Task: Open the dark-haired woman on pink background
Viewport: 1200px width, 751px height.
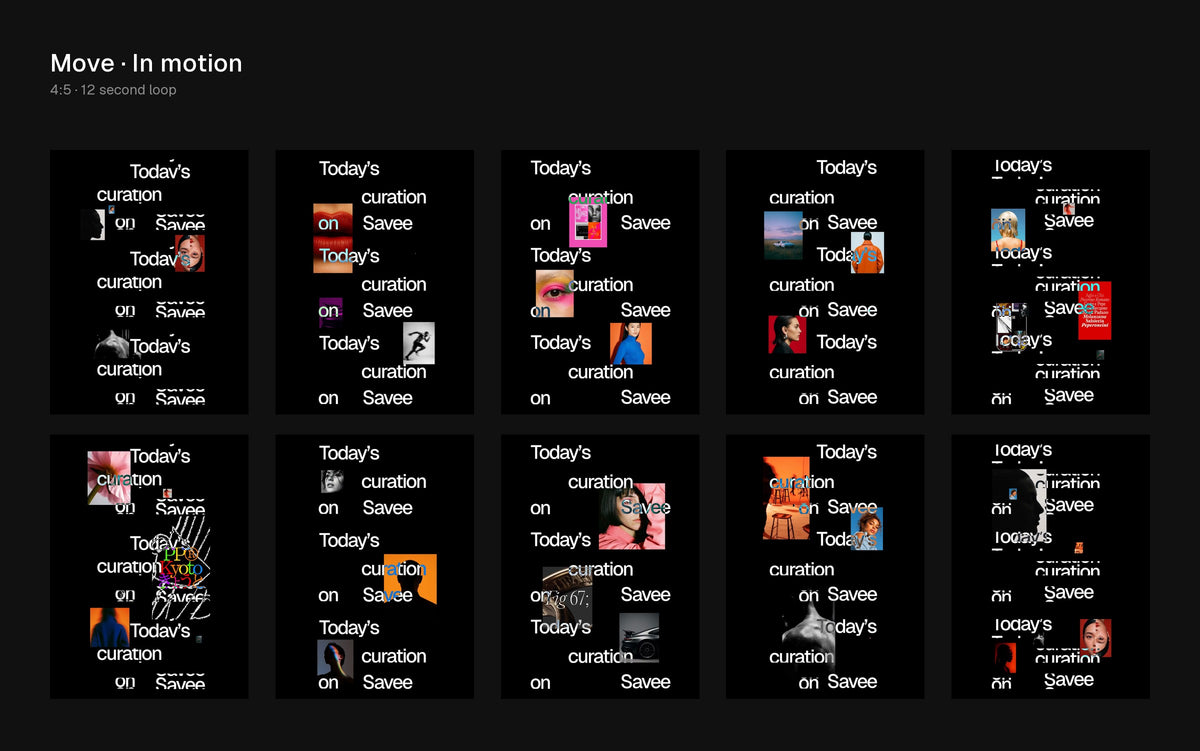Action: click(632, 516)
